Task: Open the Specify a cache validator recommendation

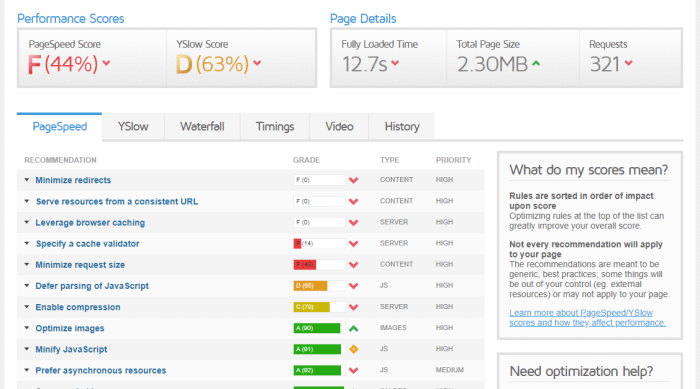Action: click(x=88, y=244)
